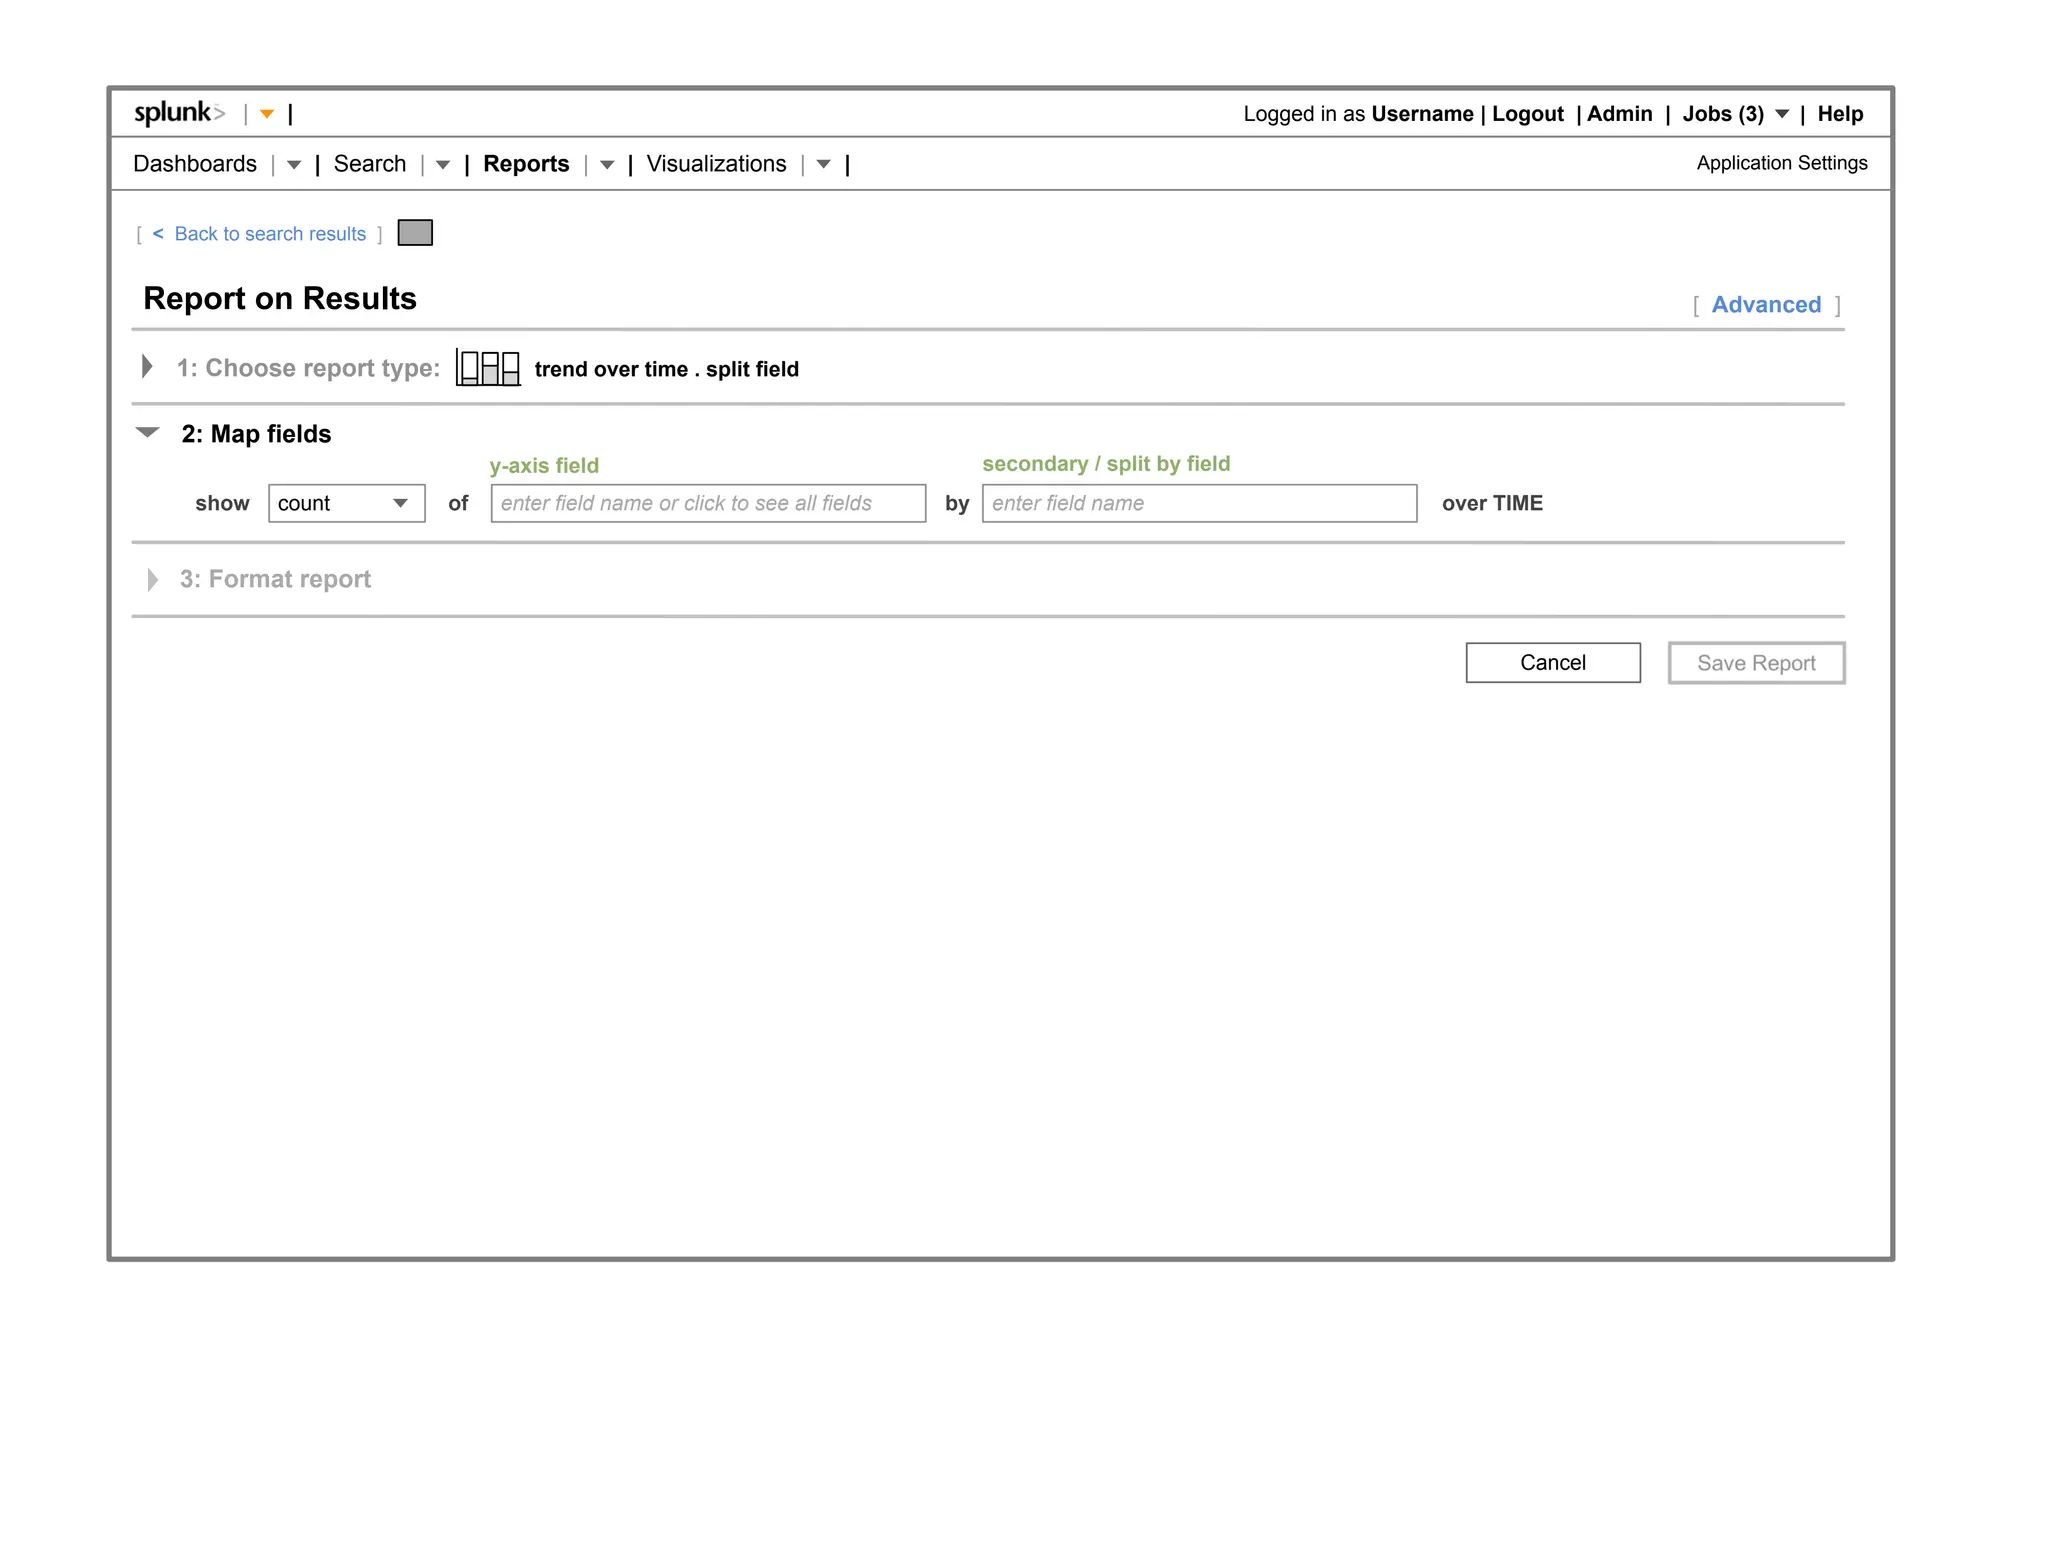This screenshot has width=2048, height=1566.
Task: Focus the y-axis field input
Action: [708, 503]
